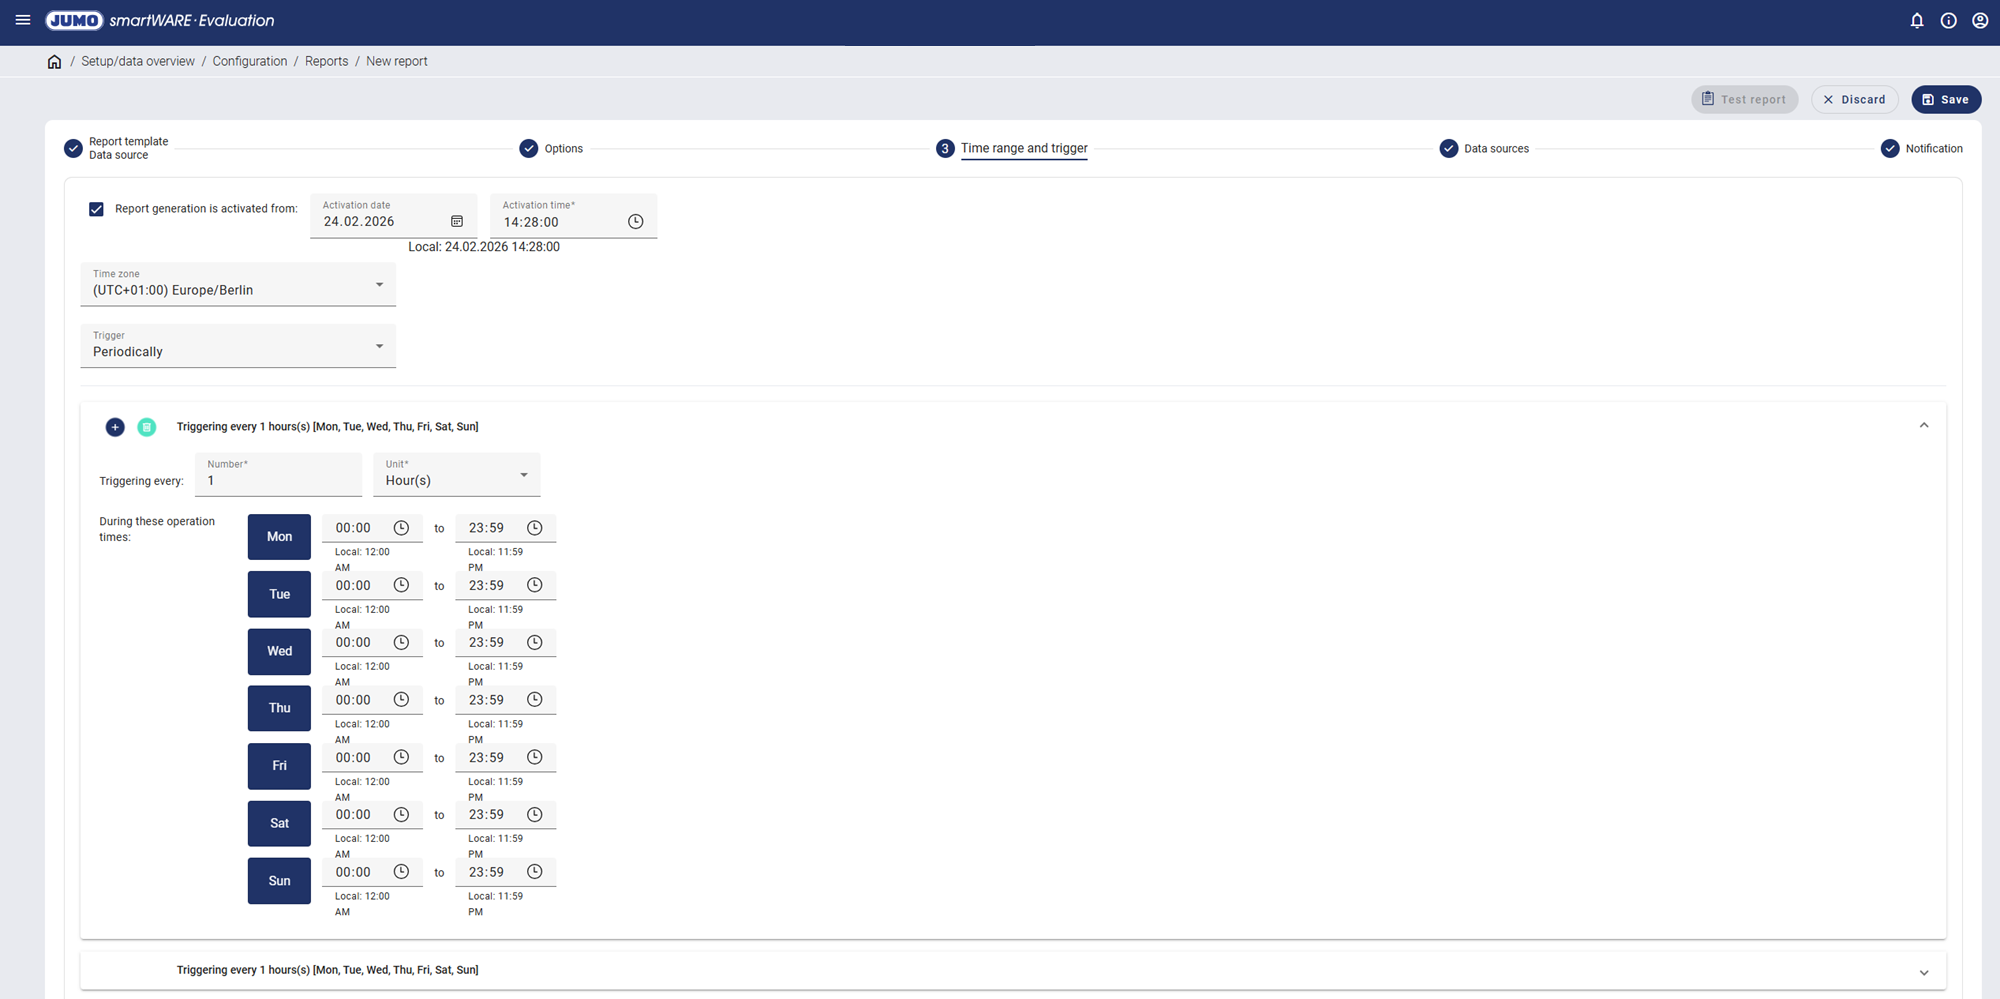Open the info help icon

pos(1948,21)
